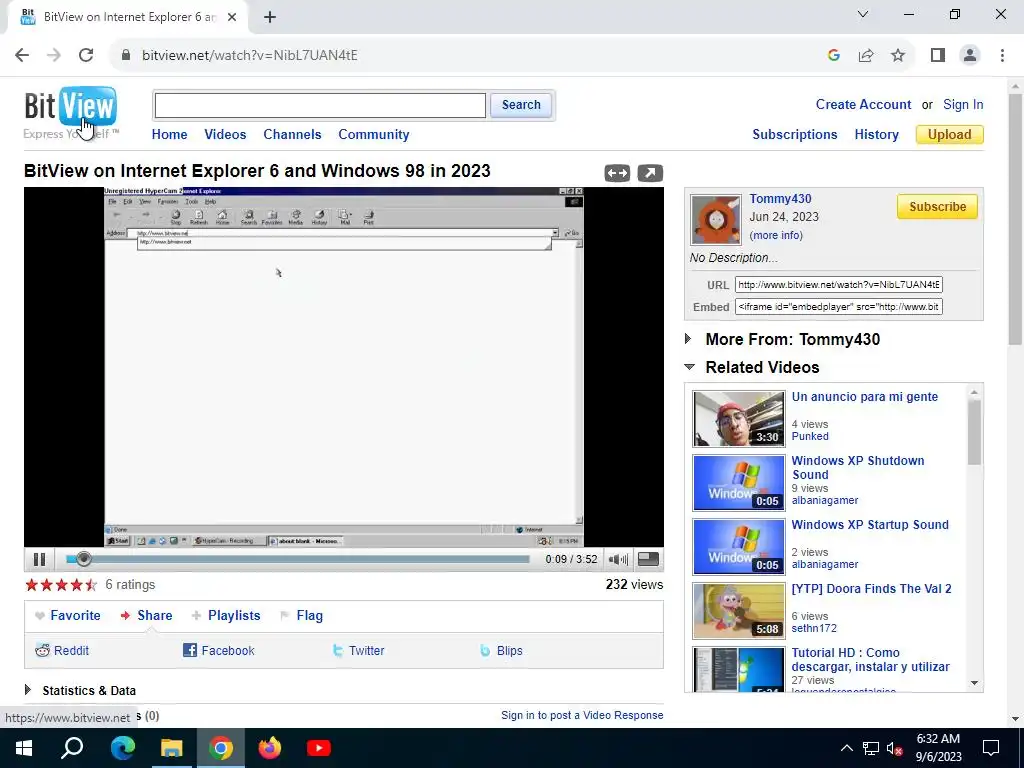Screen dimensions: 1024x768
Task: Open the Channels menu item
Action: 292,135
